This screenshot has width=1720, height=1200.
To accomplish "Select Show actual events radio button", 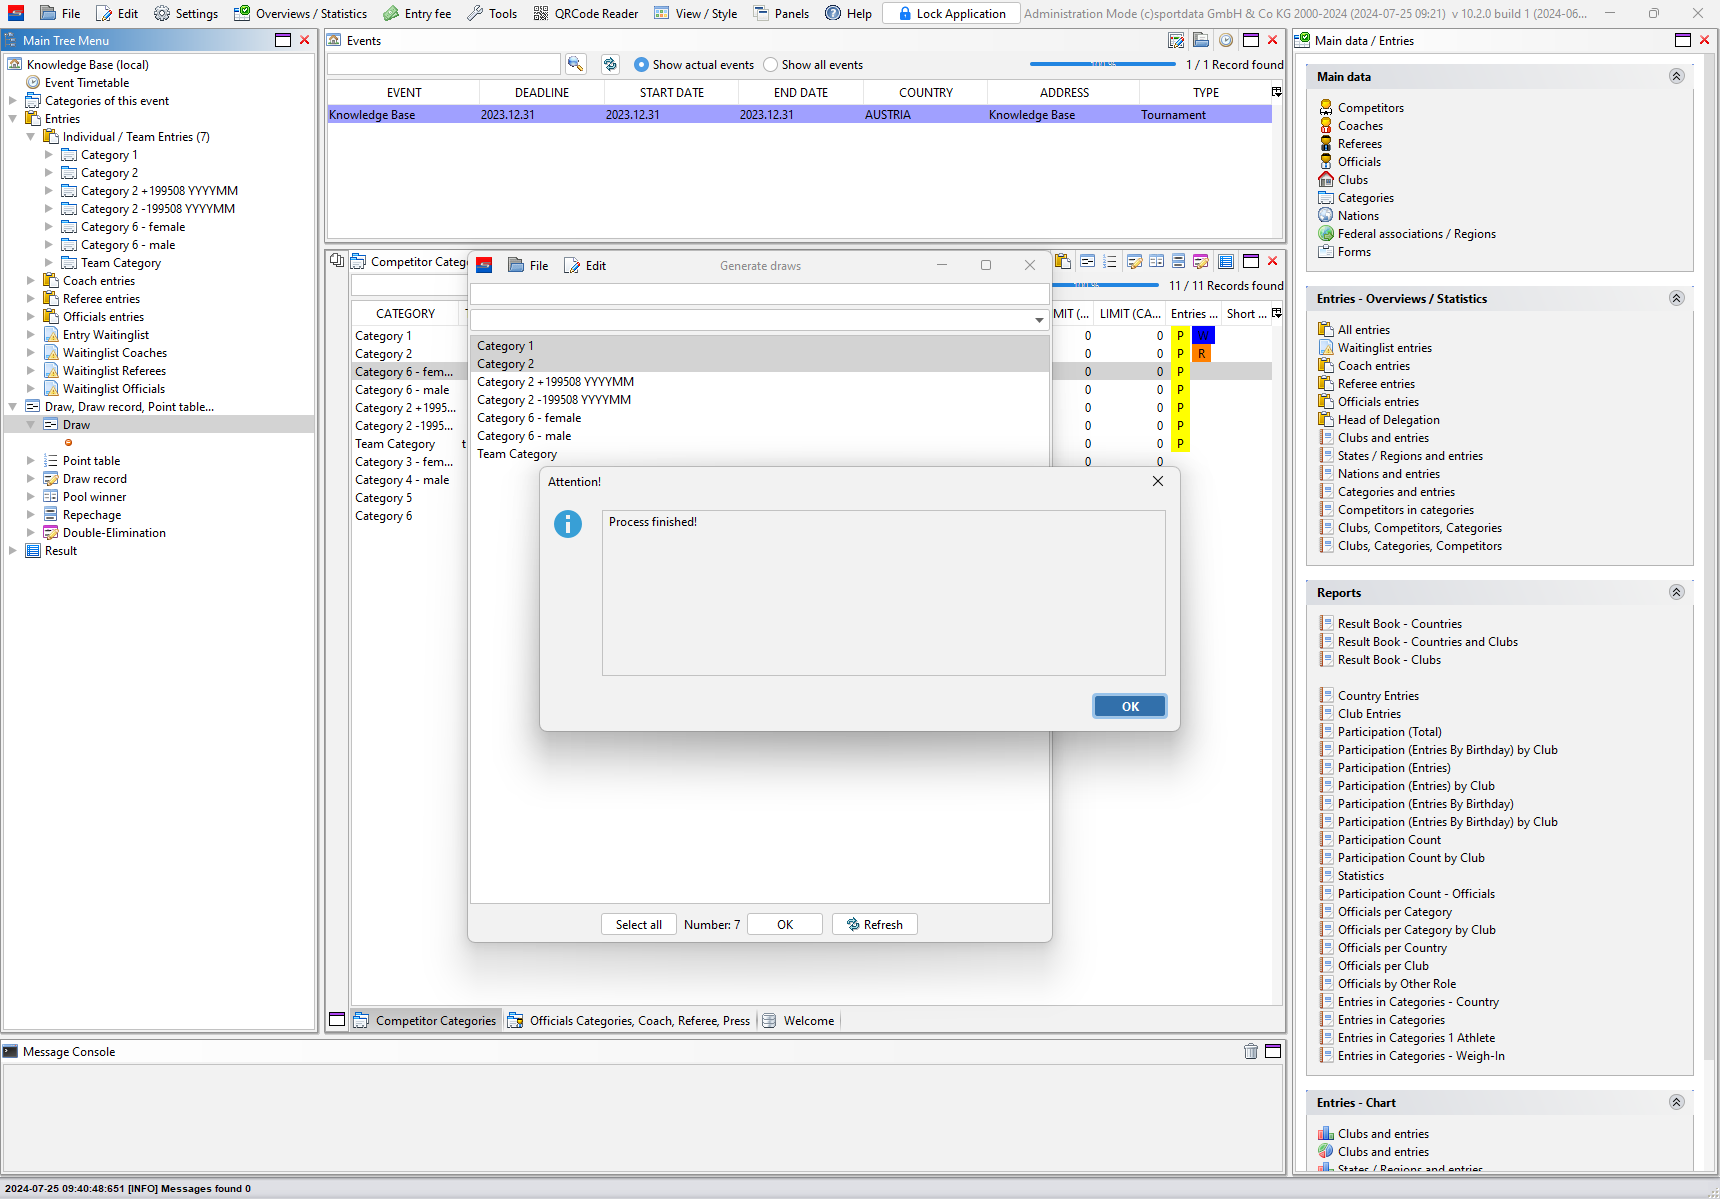I will [641, 65].
